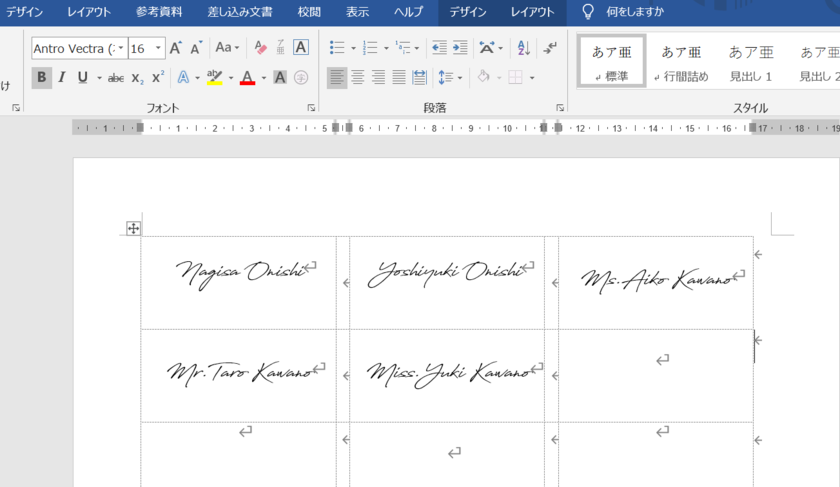The width and height of the screenshot is (840, 487).
Task: Click Line and Paragraph Spacing icon
Action: [x=446, y=78]
